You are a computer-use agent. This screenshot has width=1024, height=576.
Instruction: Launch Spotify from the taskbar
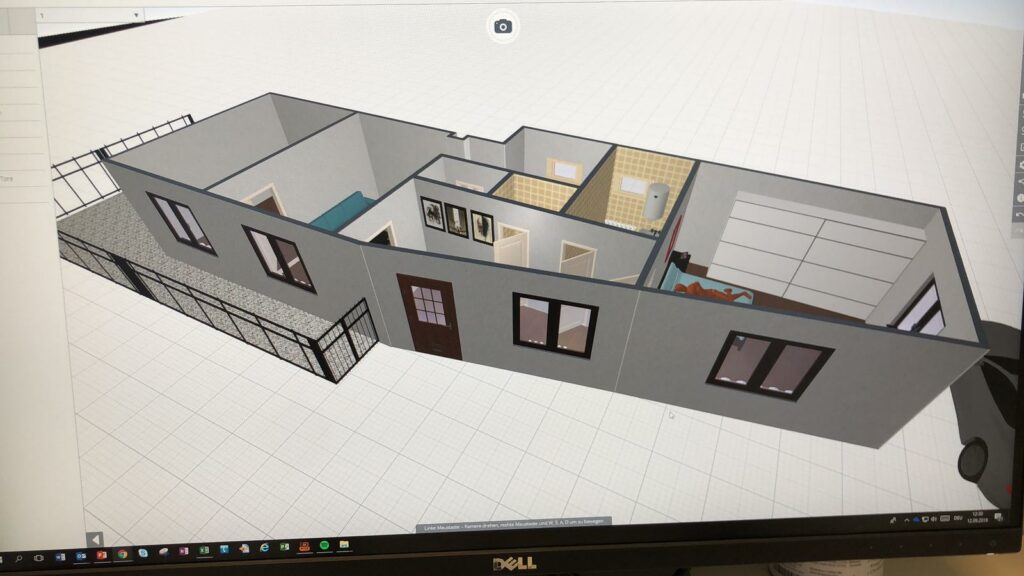324,545
